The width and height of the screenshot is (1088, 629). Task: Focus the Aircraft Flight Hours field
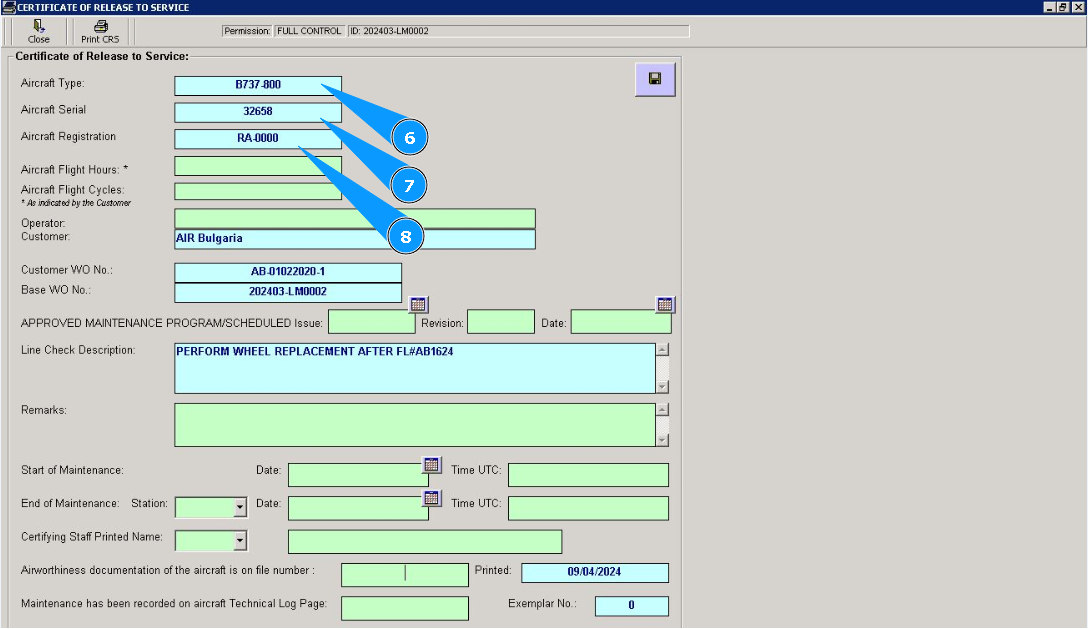[257, 165]
